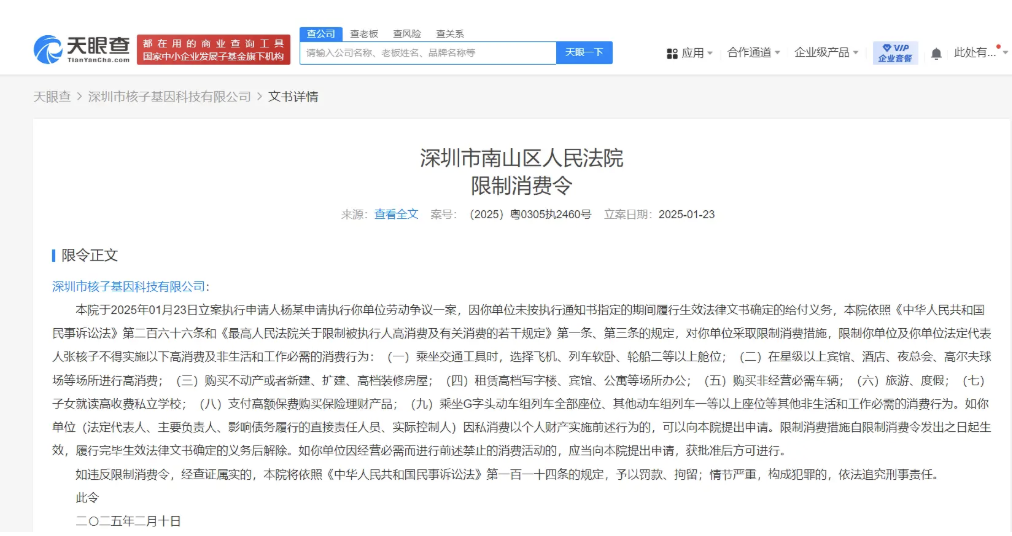Screen dimensions: 1012x536
Task: Switch to the 查老板 tab
Action: pos(364,34)
